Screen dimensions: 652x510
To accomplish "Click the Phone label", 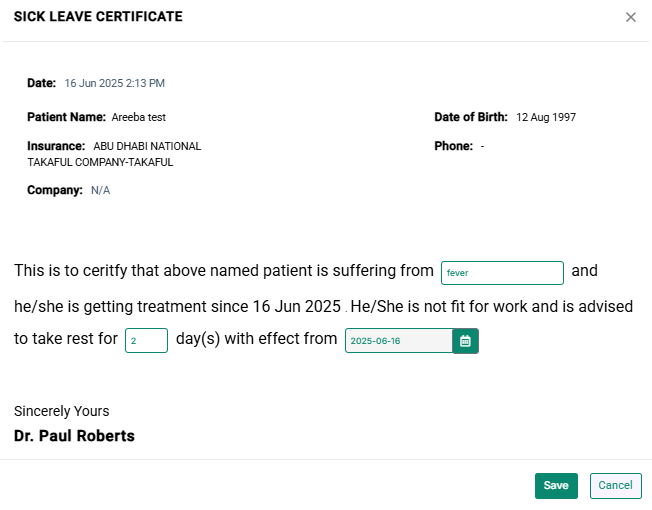I will click(x=453, y=146).
